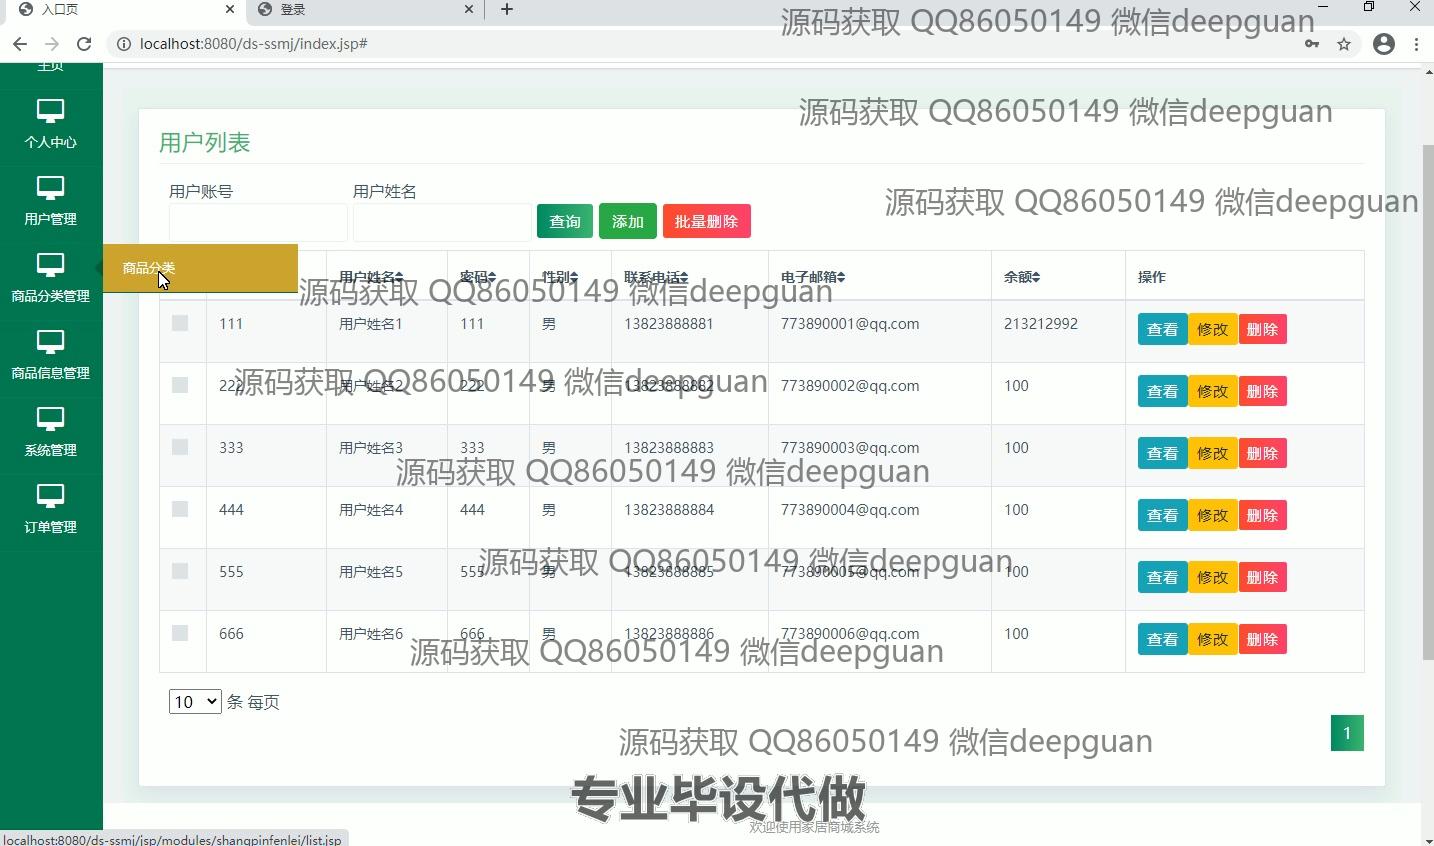Click the 用户列表 heading

pyautogui.click(x=205, y=142)
